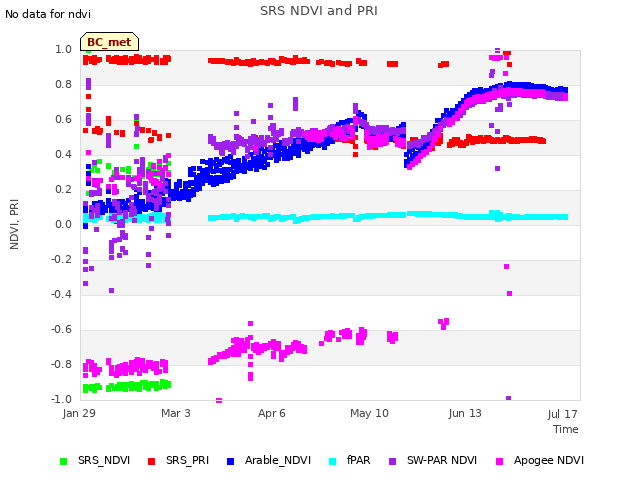
Task: Select the Apogee NDVI legend label
Action: [549, 460]
